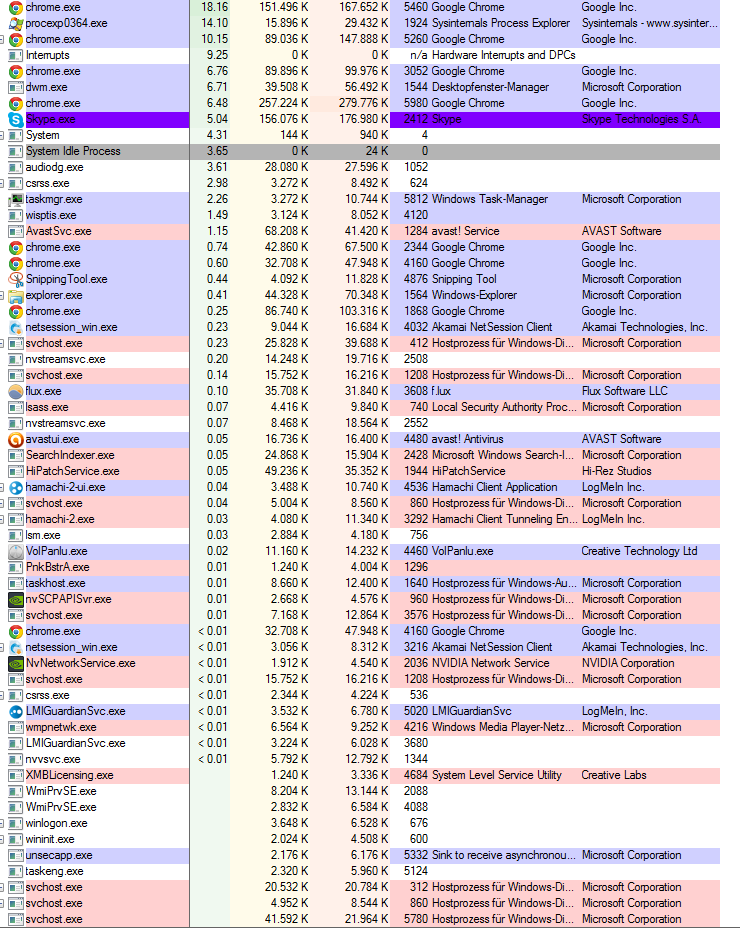Viewport: 740px width, 928px height.
Task: Click 'Sysinternals - www.sysinter...' company text
Action: coord(649,23)
